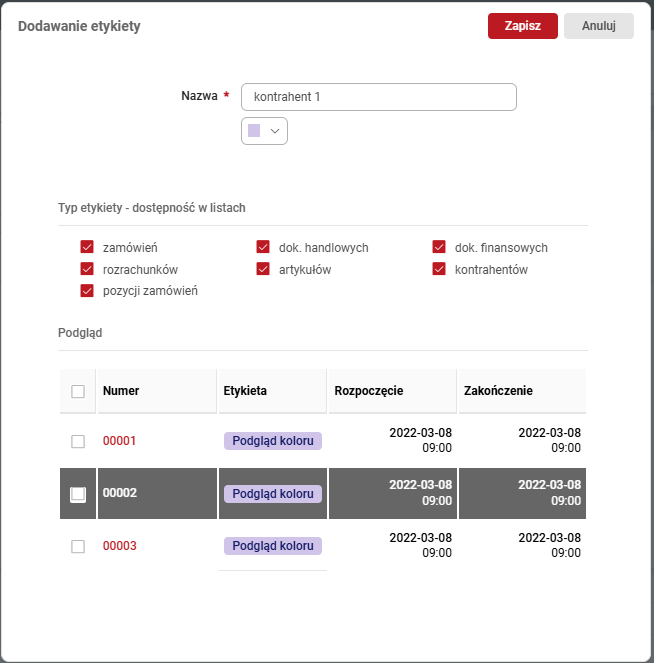
Task: Click the Podgląd koloru label in row 00001
Action: point(272,441)
